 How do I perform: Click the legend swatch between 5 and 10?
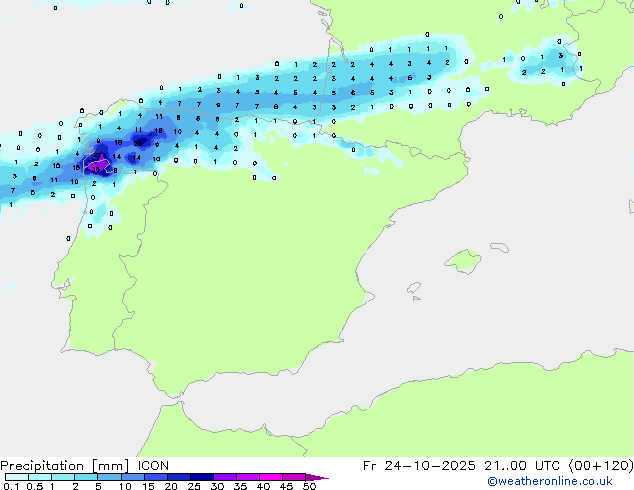pos(109,477)
